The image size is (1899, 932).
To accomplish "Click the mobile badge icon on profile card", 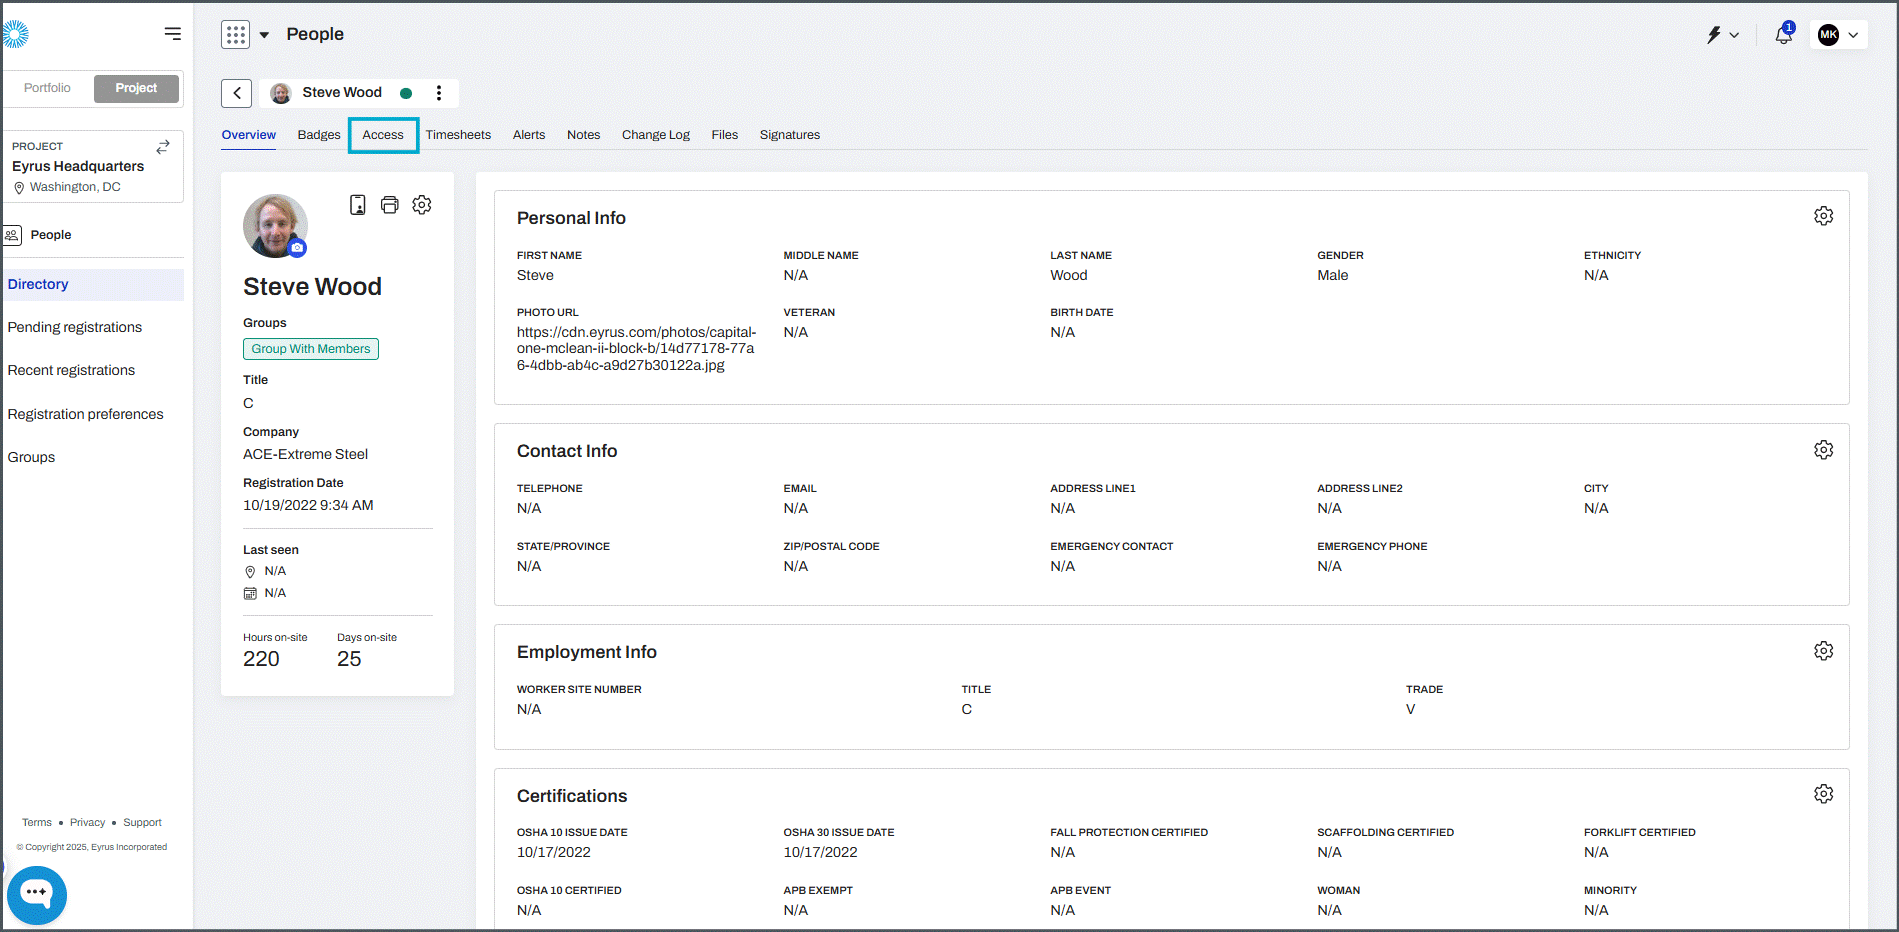I will pyautogui.click(x=358, y=205).
